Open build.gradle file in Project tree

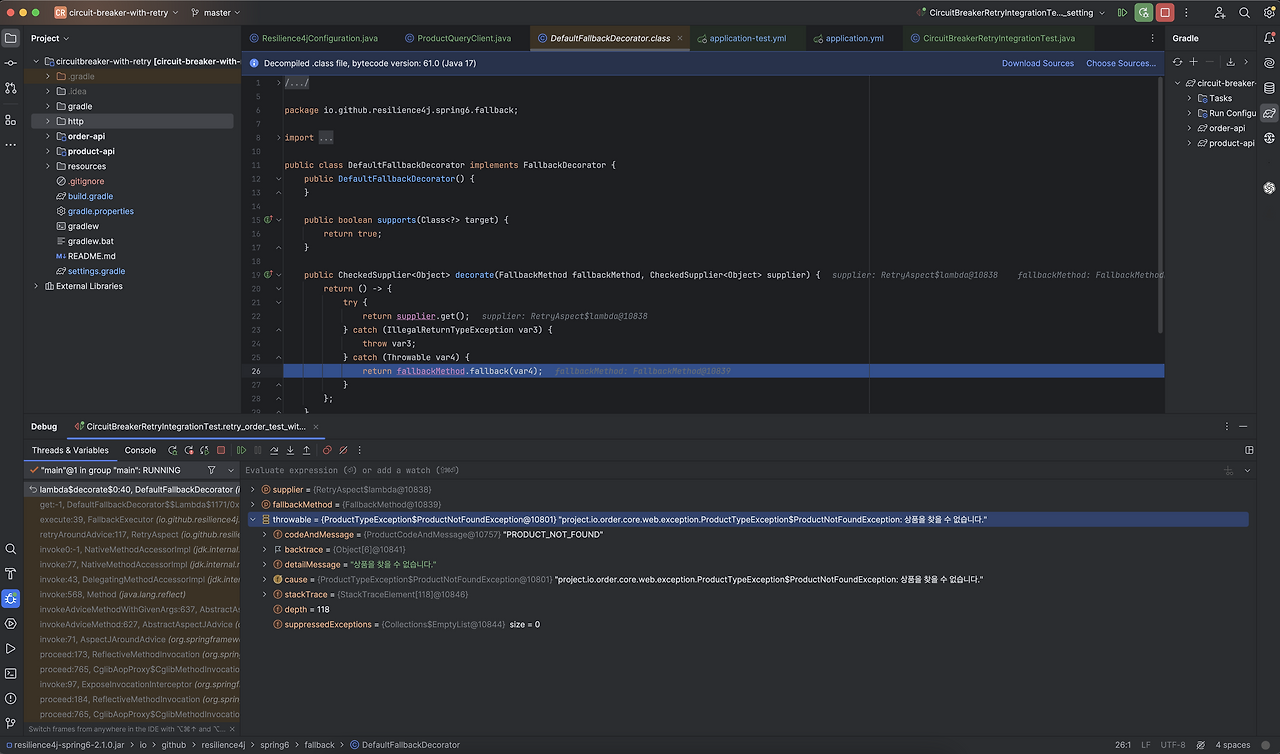tap(90, 196)
